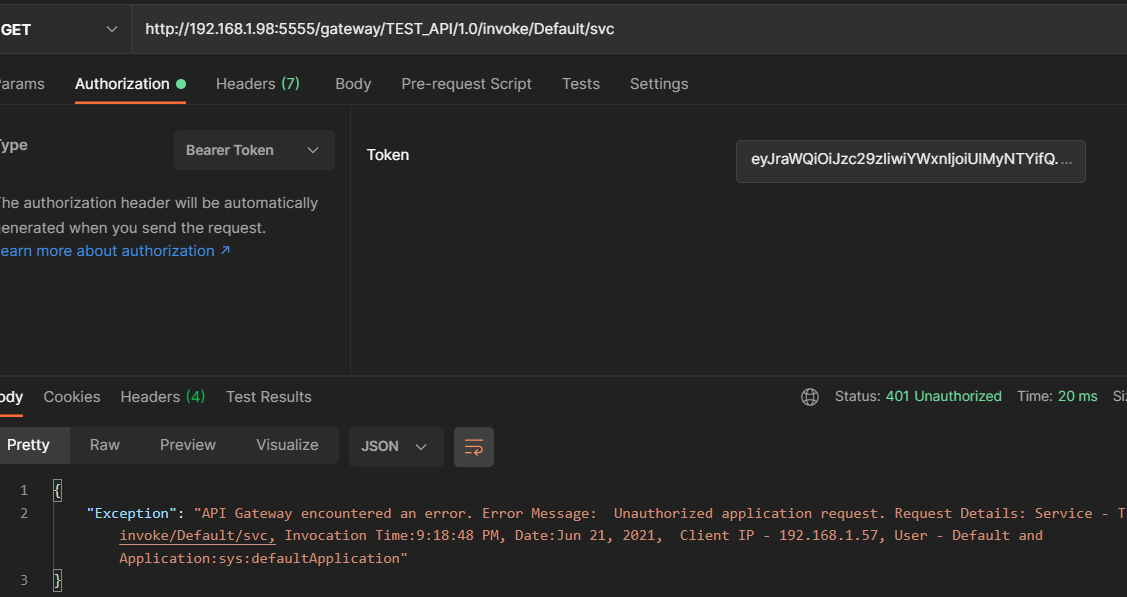Select the request Body tab
Image resolution: width=1127 pixels, height=597 pixels.
coord(353,84)
